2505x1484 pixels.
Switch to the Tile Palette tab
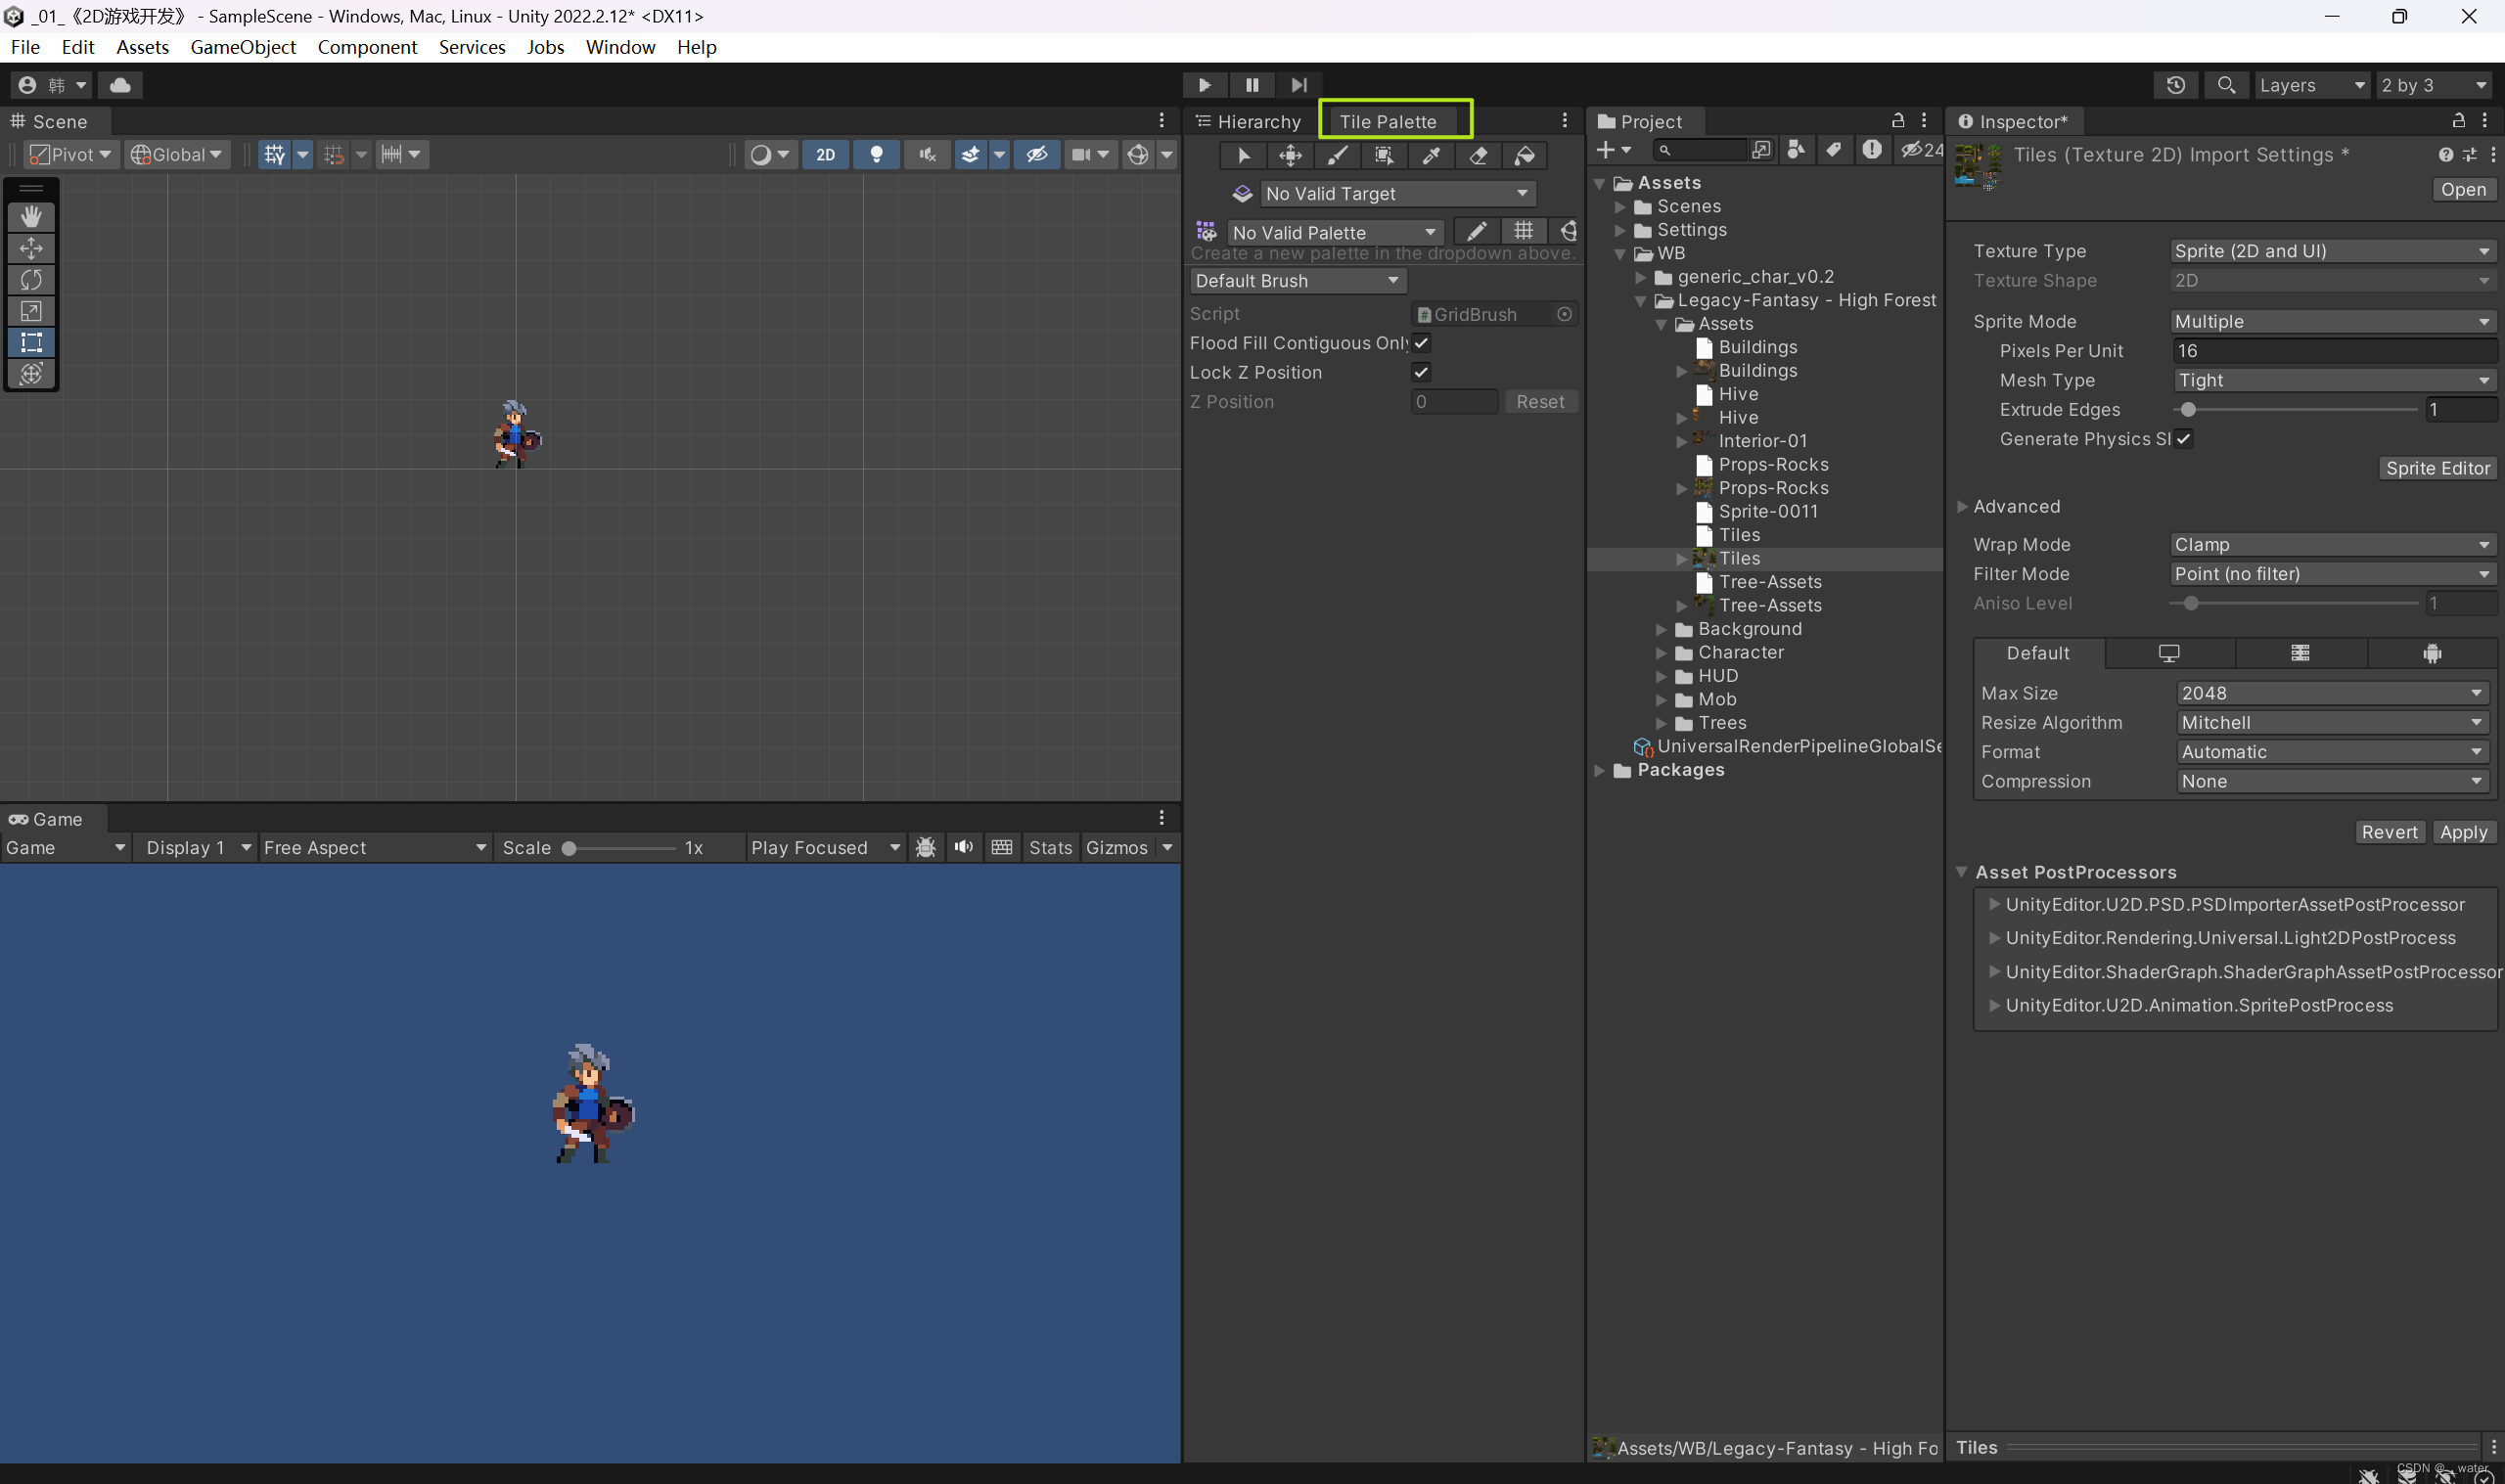coord(1393,120)
